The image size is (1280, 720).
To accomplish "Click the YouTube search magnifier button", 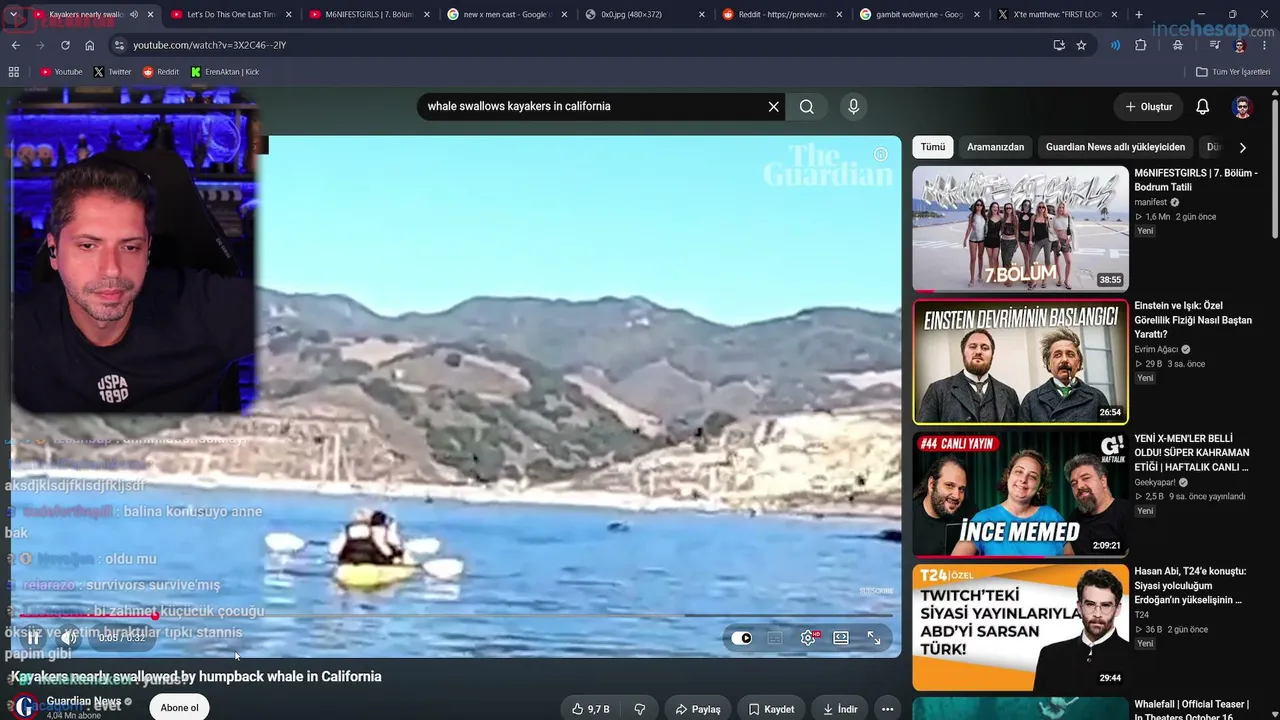I will coord(807,107).
